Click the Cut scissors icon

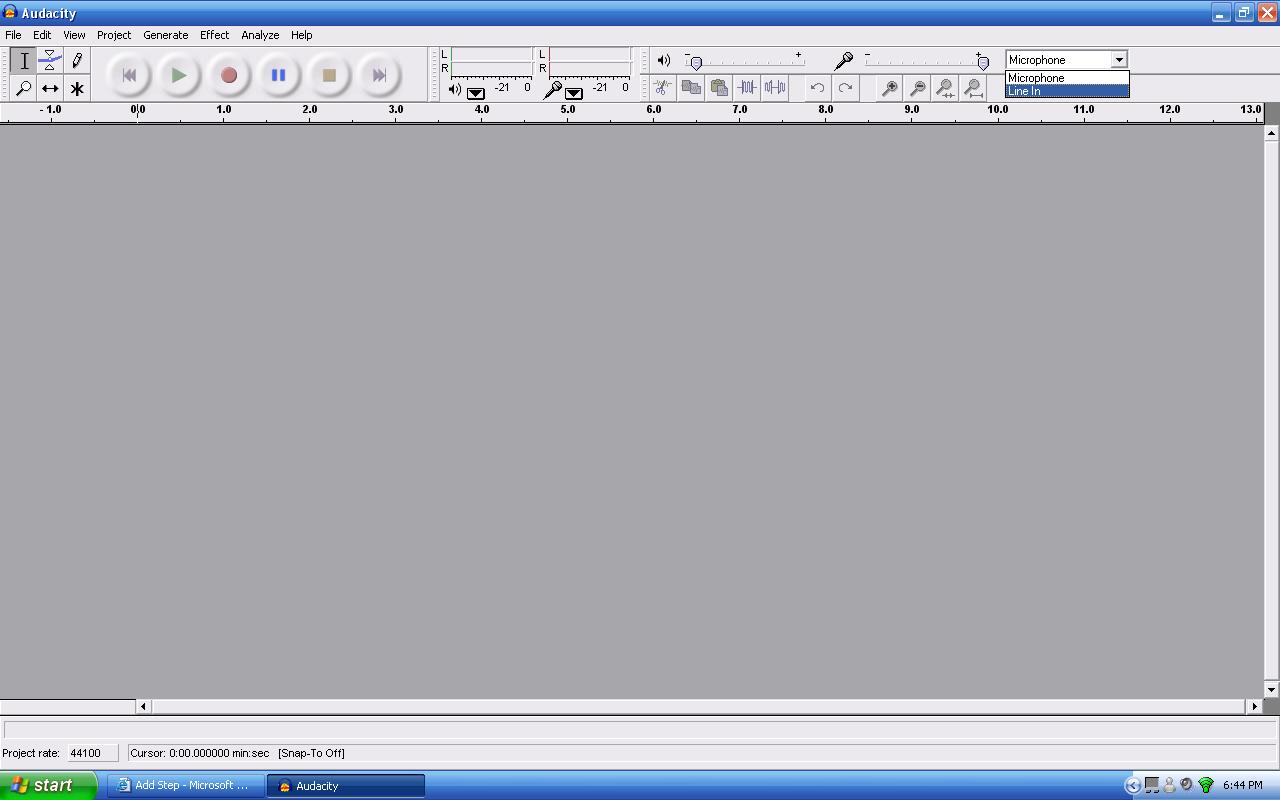pyautogui.click(x=662, y=88)
